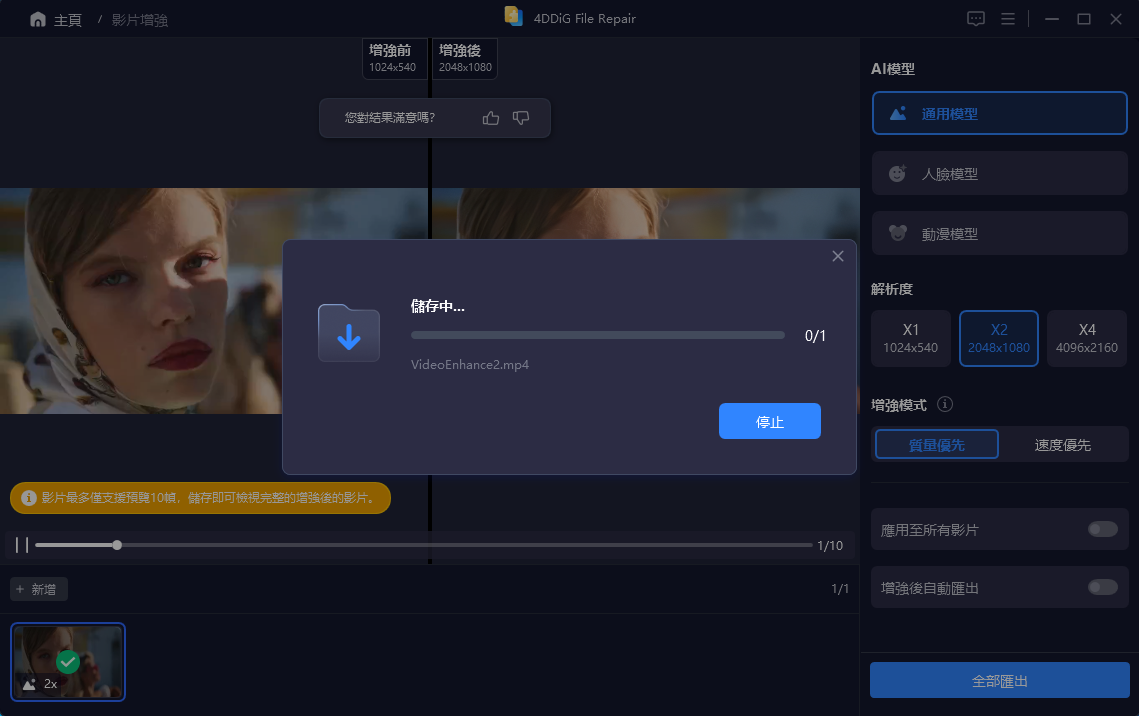Click the 停止 button to stop saving

point(769,421)
